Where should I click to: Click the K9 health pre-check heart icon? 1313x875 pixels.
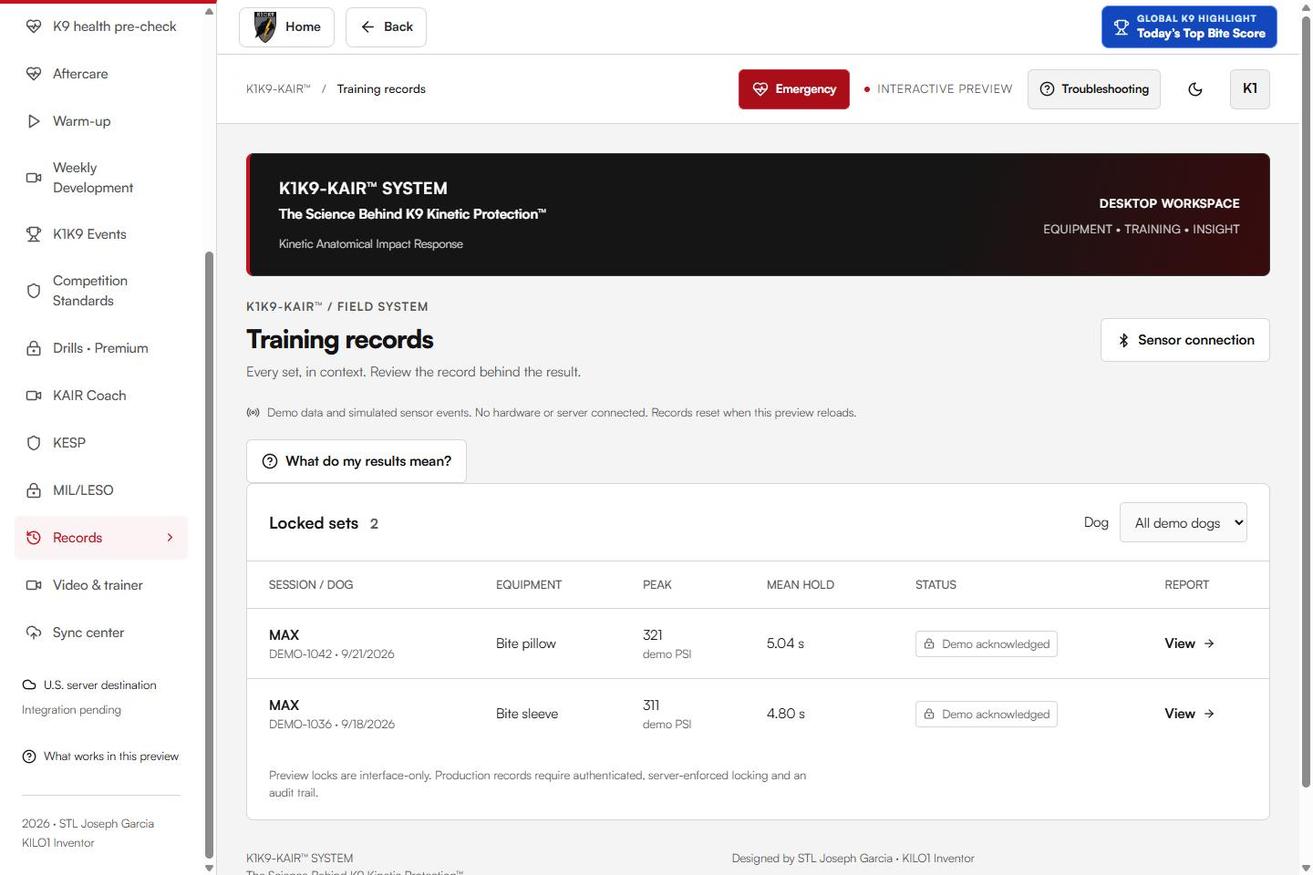[33, 26]
